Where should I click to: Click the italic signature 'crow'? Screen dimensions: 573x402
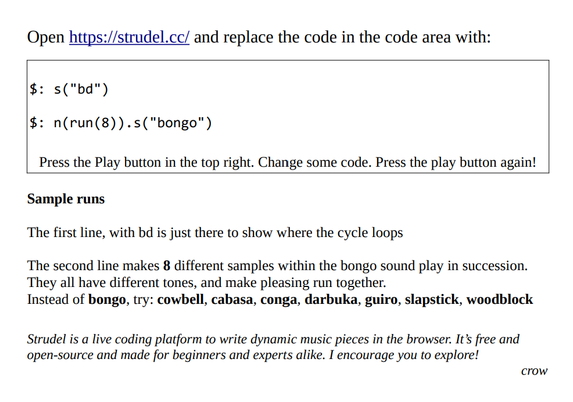534,371
